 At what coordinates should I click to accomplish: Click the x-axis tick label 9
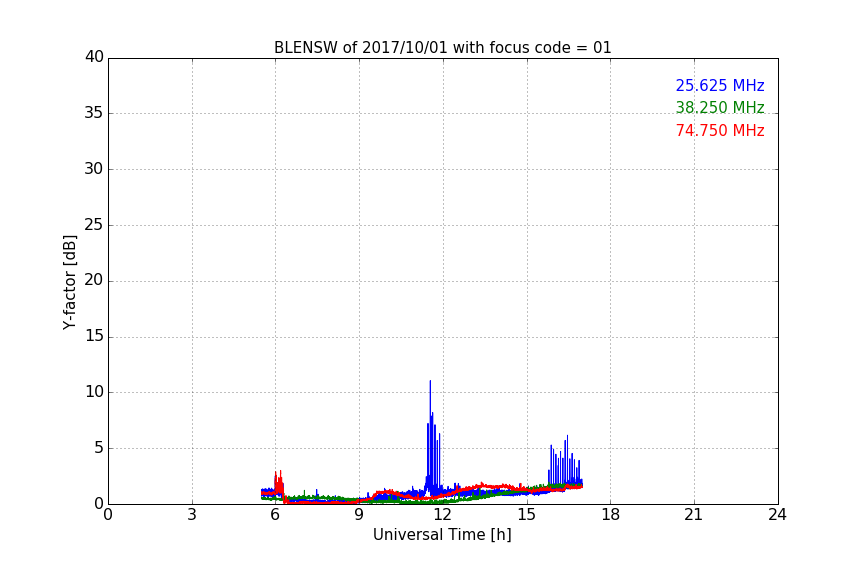359,515
